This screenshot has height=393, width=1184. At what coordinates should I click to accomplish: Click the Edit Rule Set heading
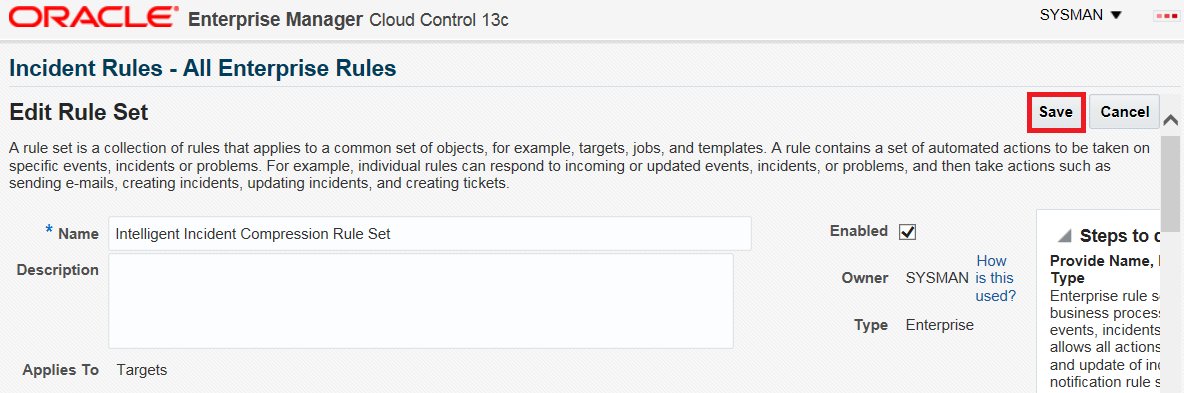pos(79,113)
